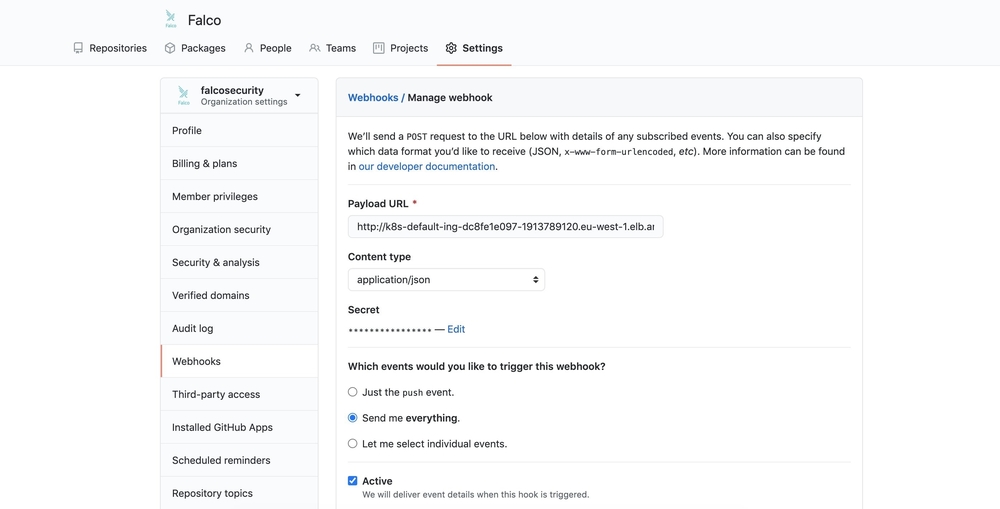This screenshot has height=509, width=1000.
Task: Go to Profile in the sidebar
Action: (x=239, y=130)
